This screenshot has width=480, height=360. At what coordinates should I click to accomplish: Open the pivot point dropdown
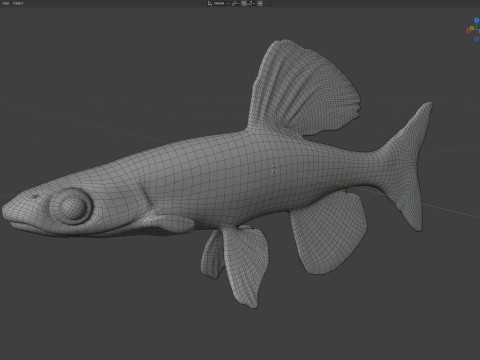[x=235, y=3]
